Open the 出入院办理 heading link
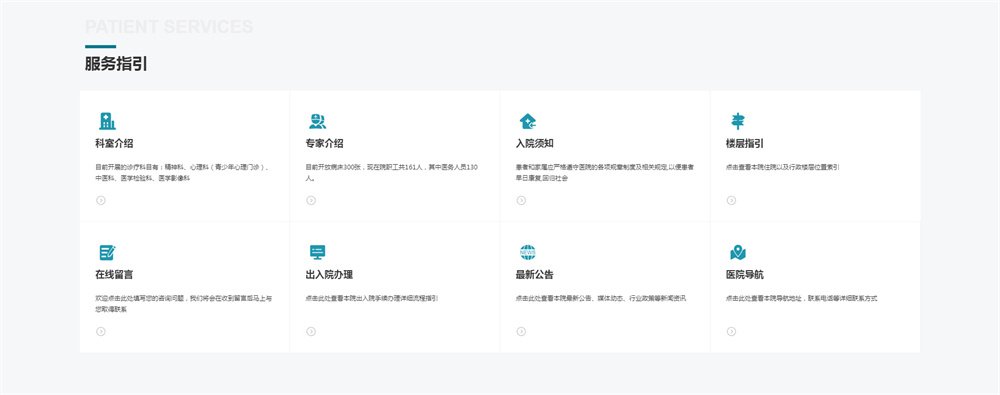 329,275
